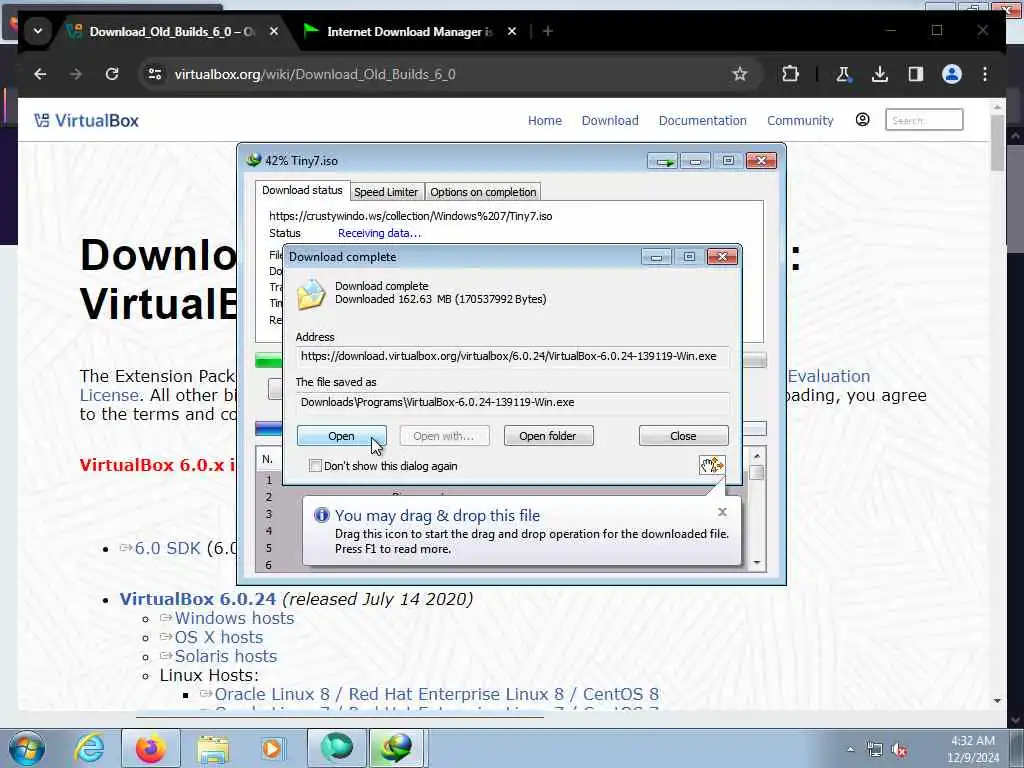Click the saved file path field
This screenshot has height=768, width=1024.
(x=513, y=402)
